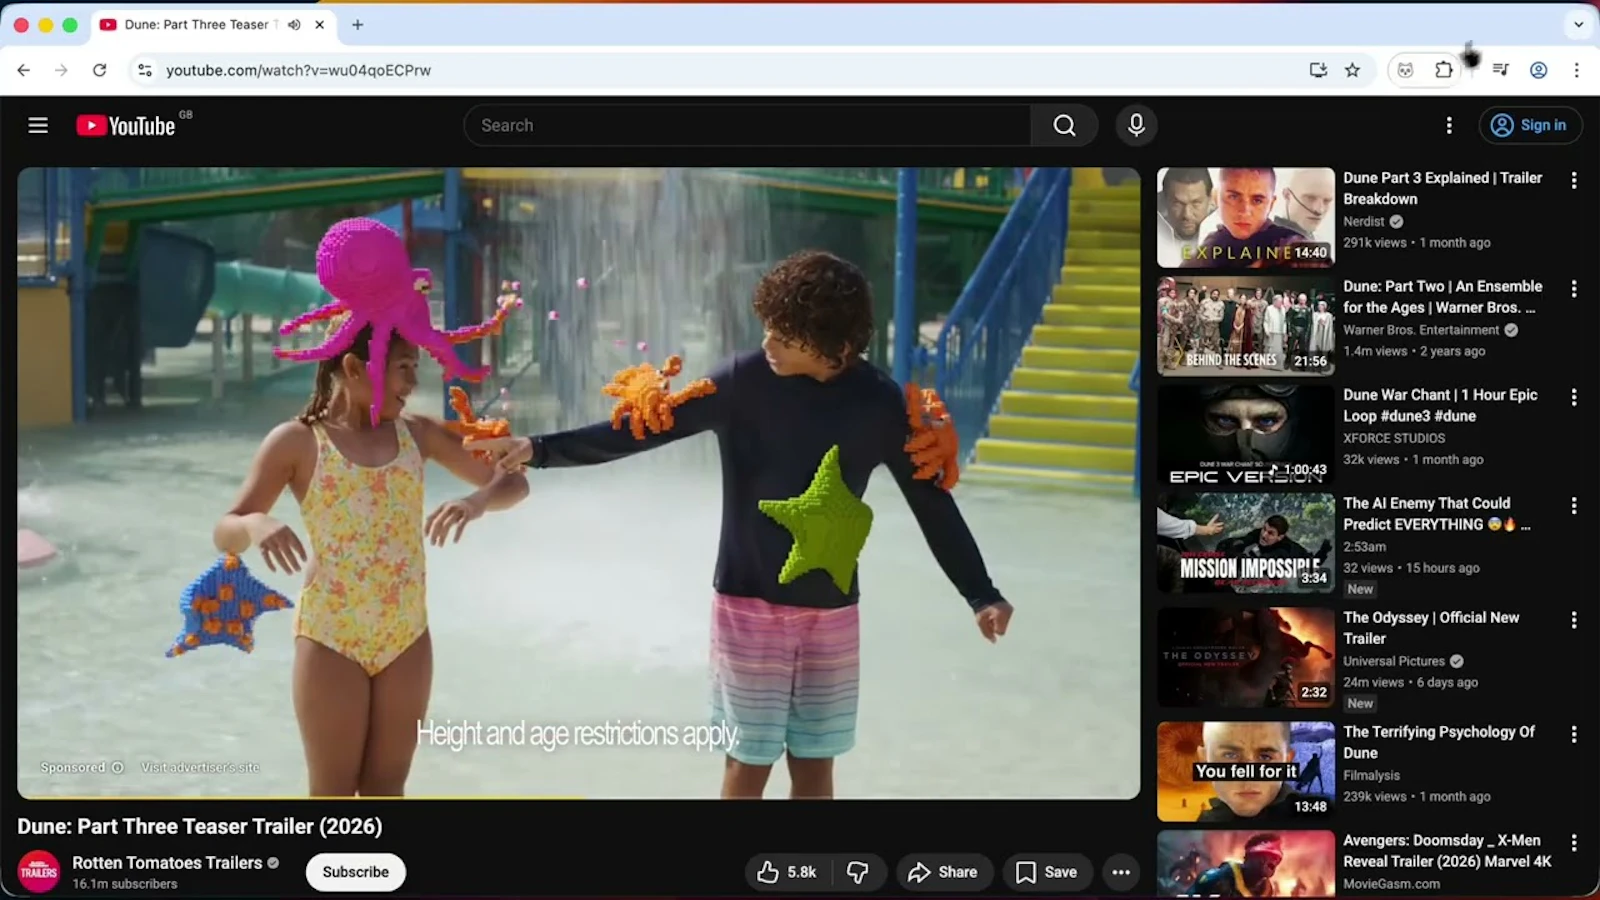1600x900 pixels.
Task: Open options for The Odyssey trailer
Action: [1574, 620]
